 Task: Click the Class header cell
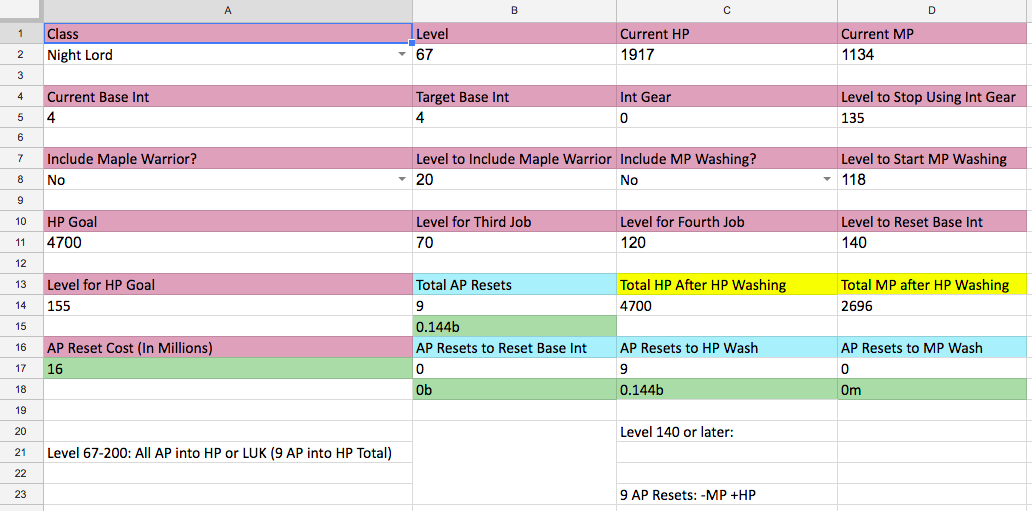click(228, 33)
